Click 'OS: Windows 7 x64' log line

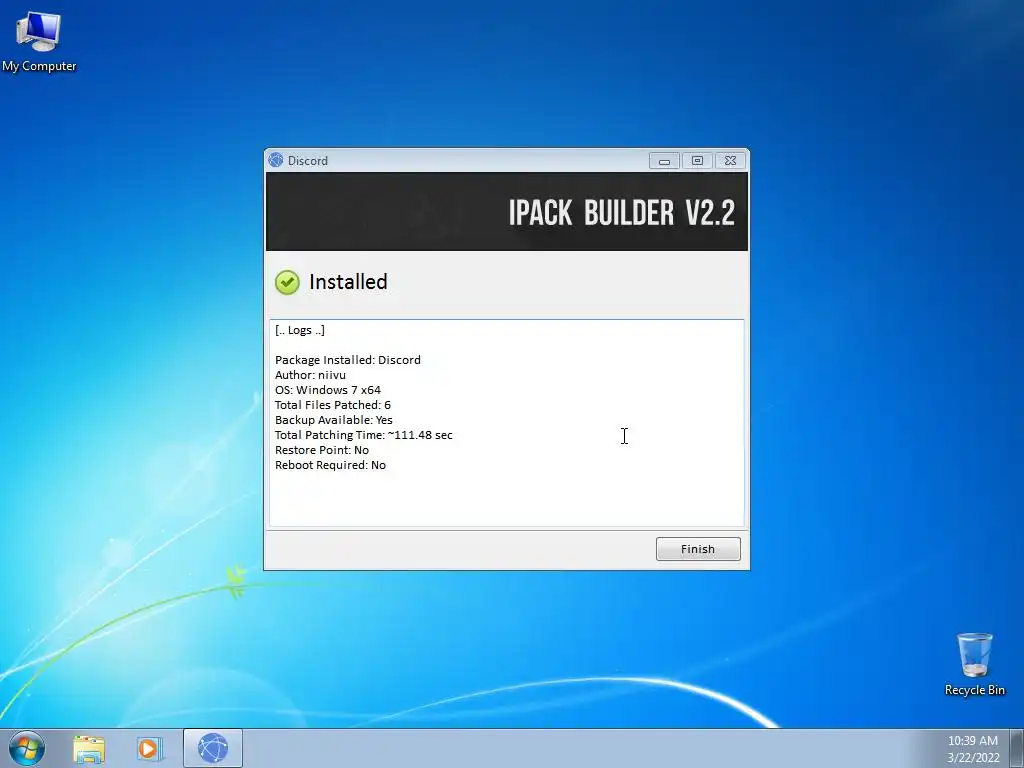point(328,390)
